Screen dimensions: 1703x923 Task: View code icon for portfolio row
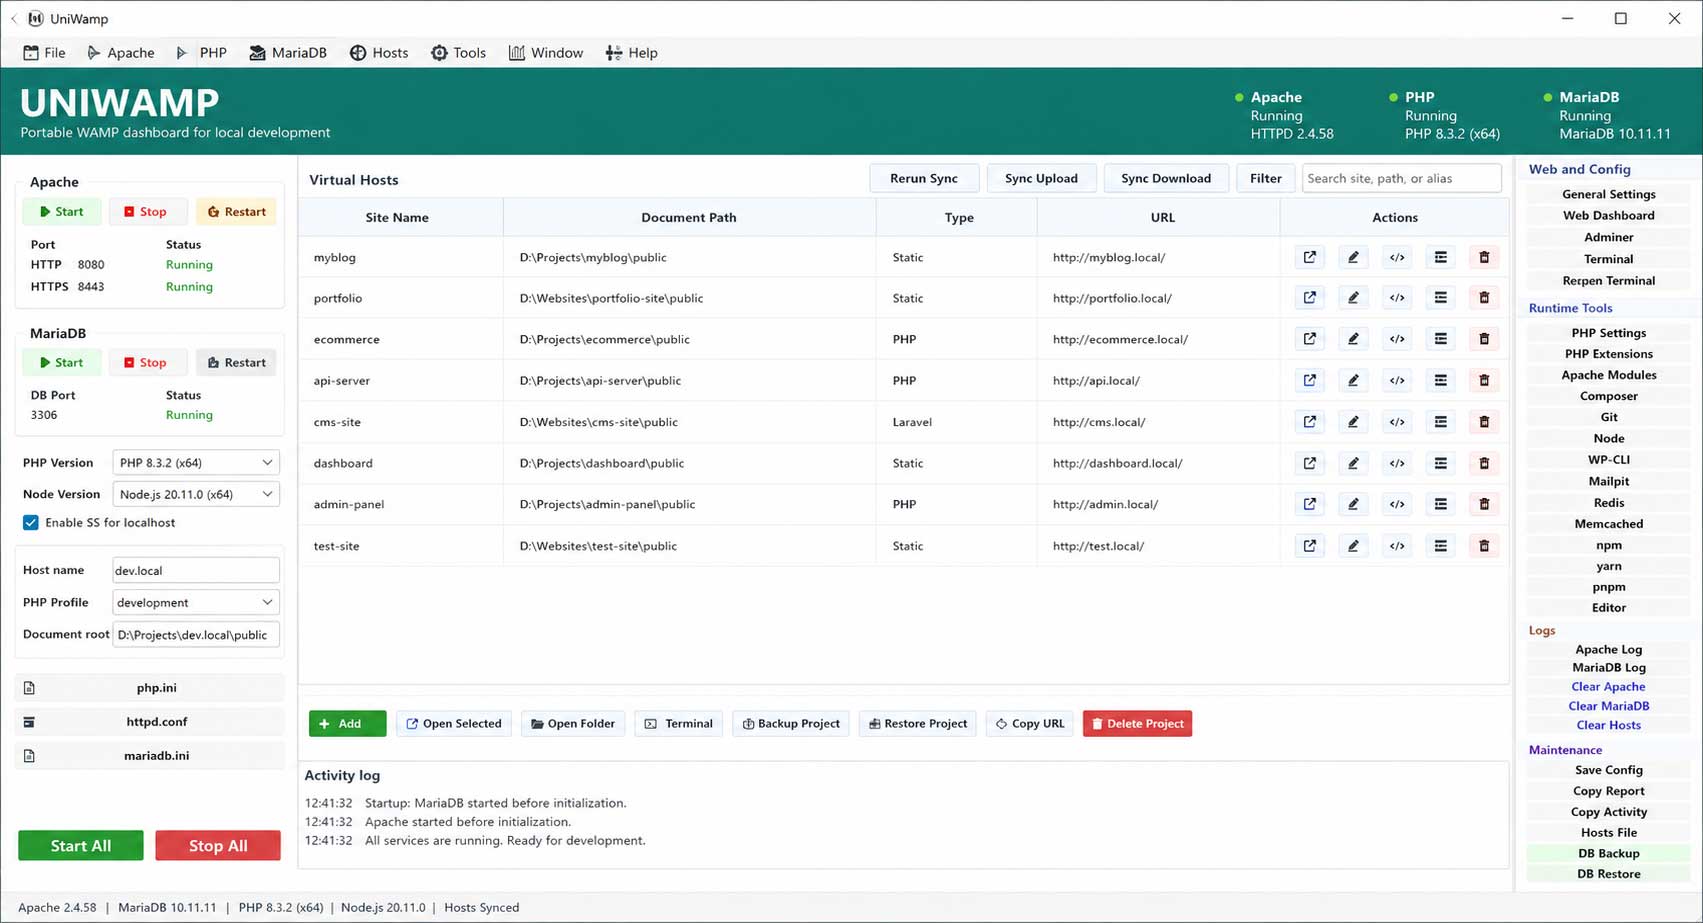[x=1397, y=298]
